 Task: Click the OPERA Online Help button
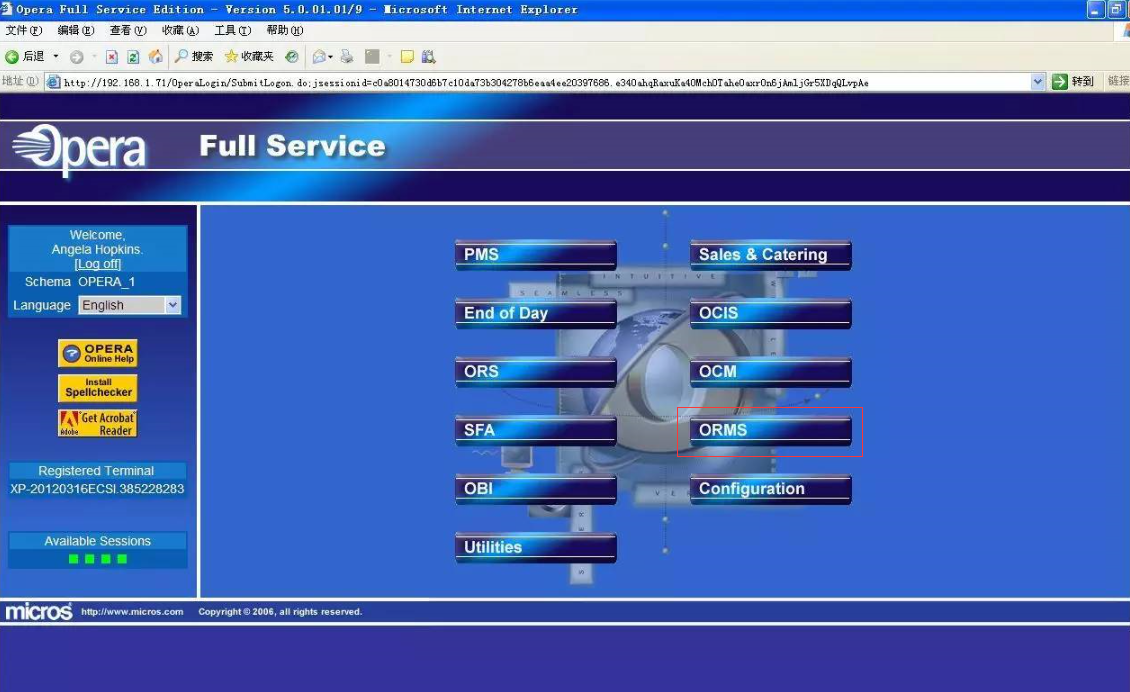tap(98, 353)
